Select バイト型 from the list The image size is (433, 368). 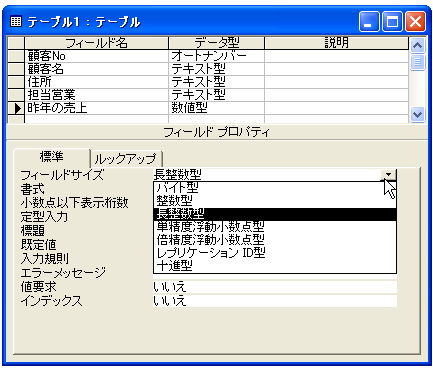[275, 188]
